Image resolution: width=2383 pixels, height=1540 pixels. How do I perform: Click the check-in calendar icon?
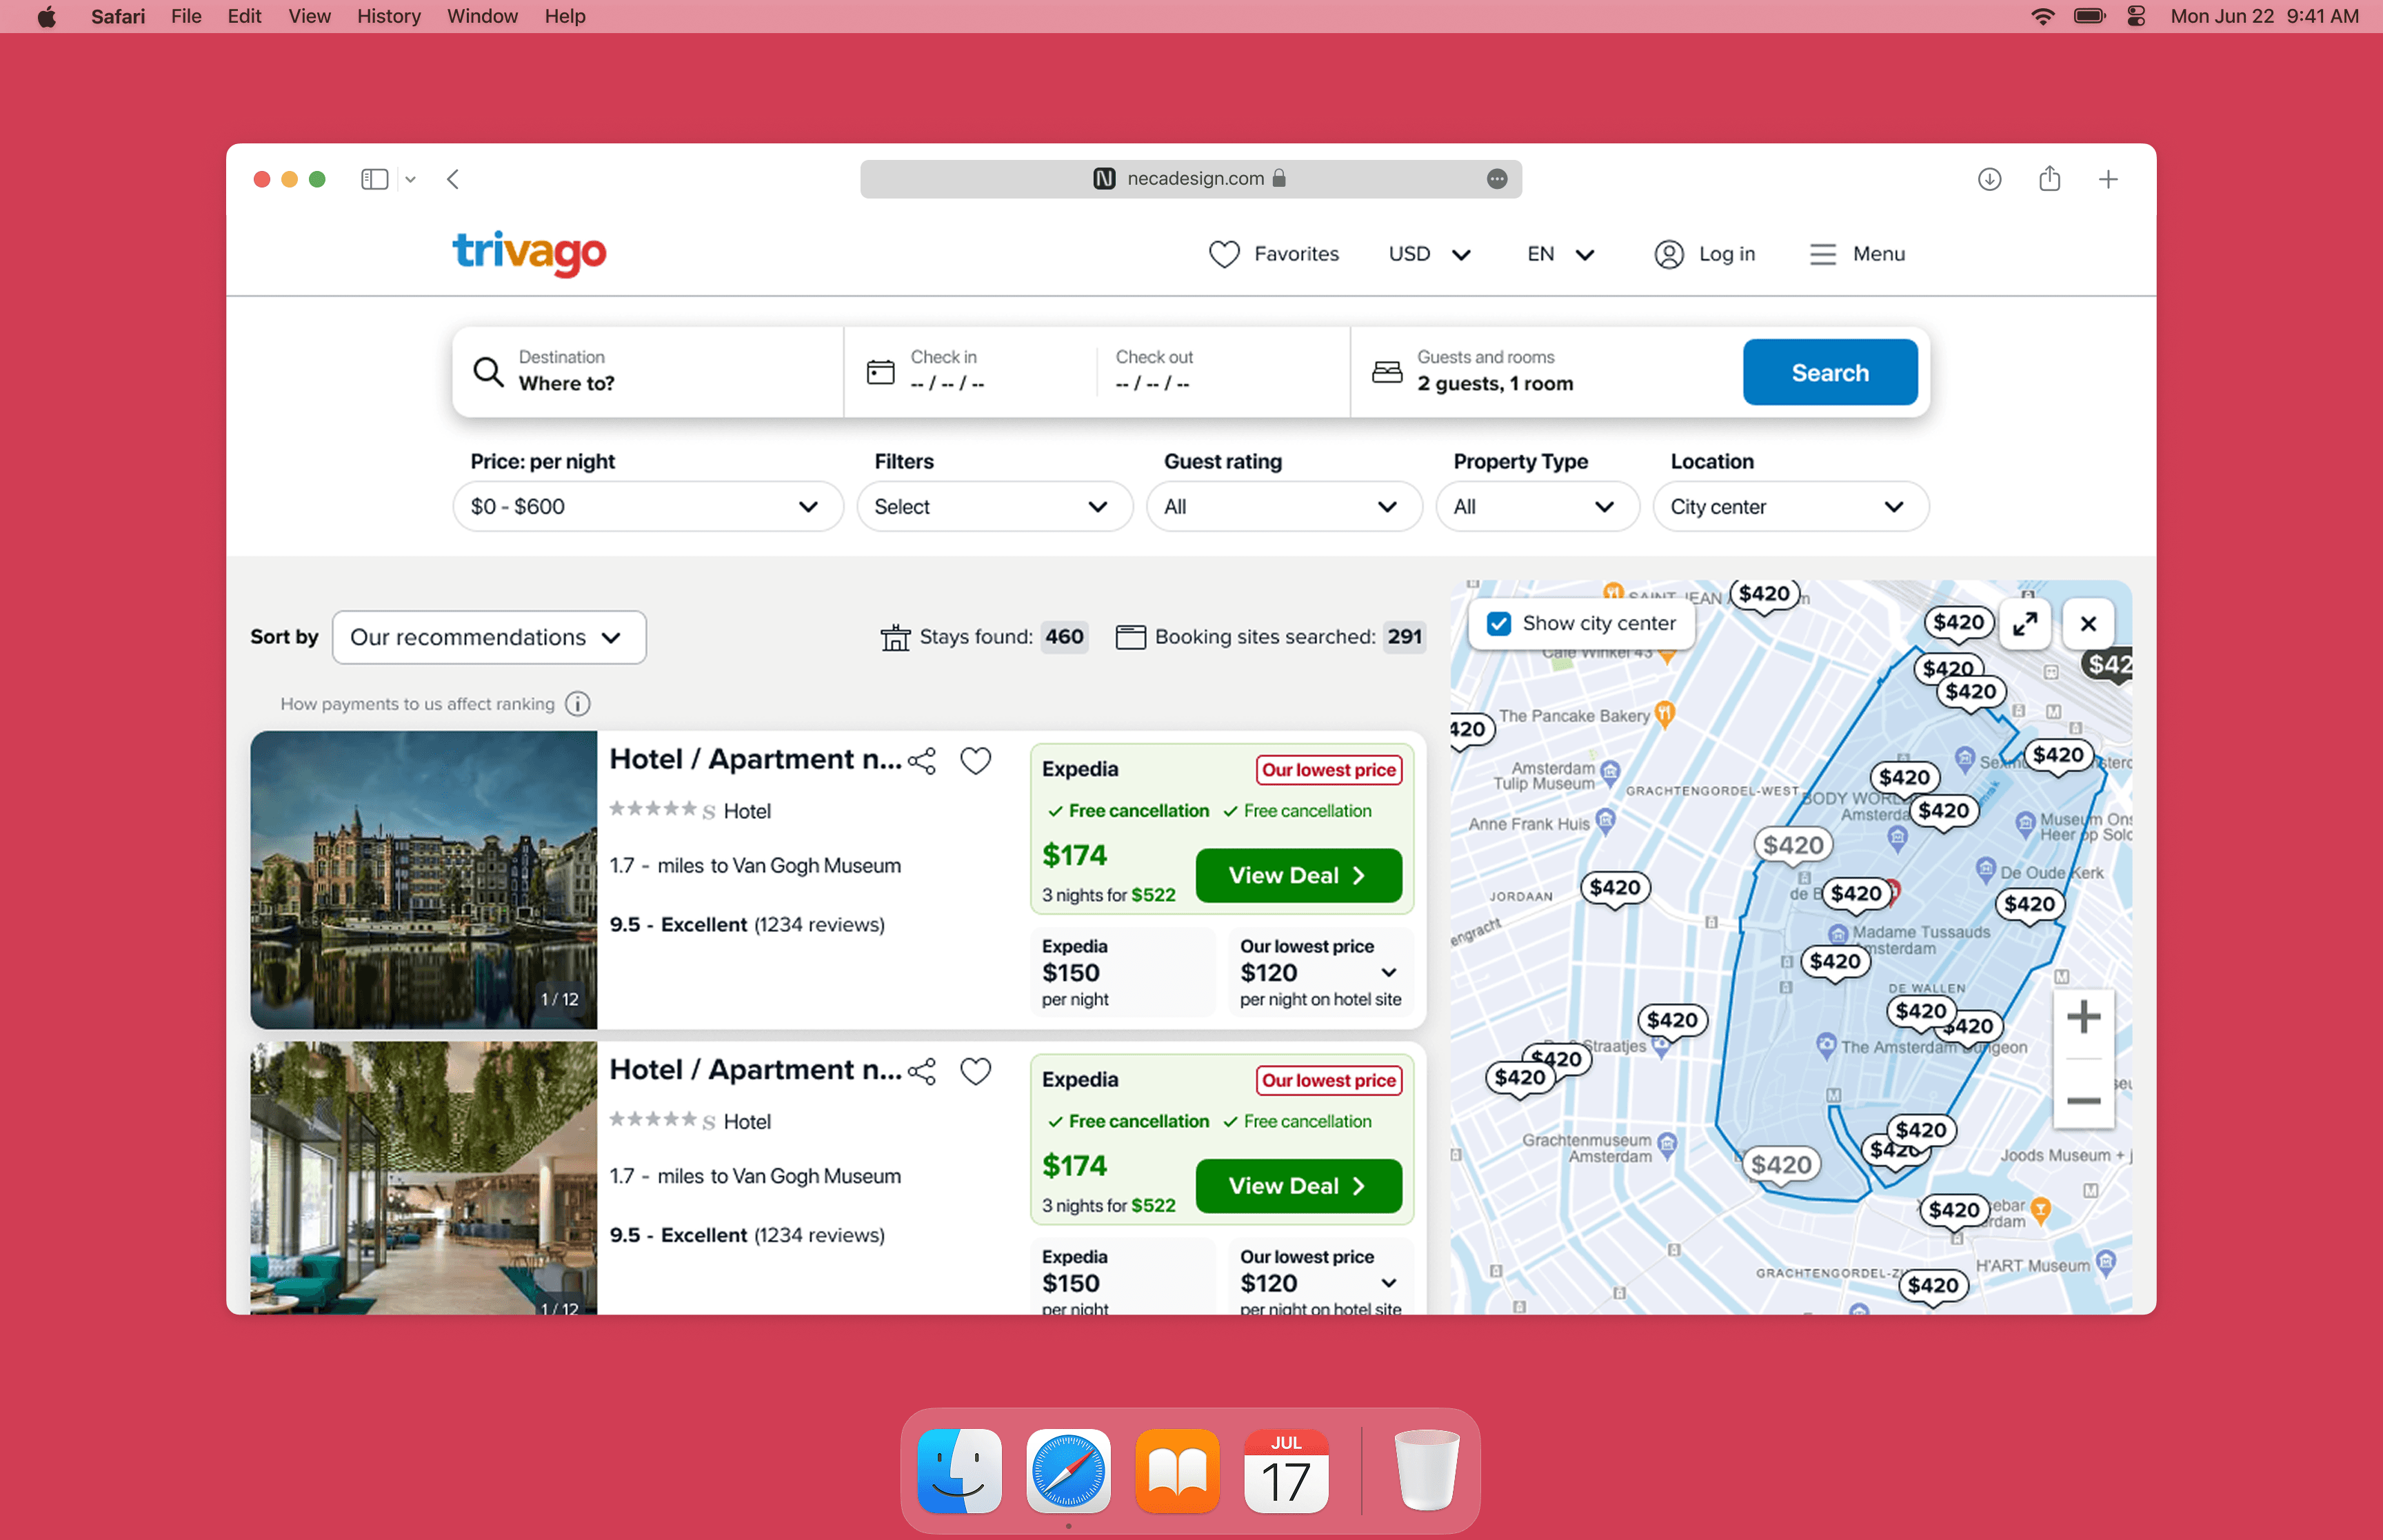point(880,372)
